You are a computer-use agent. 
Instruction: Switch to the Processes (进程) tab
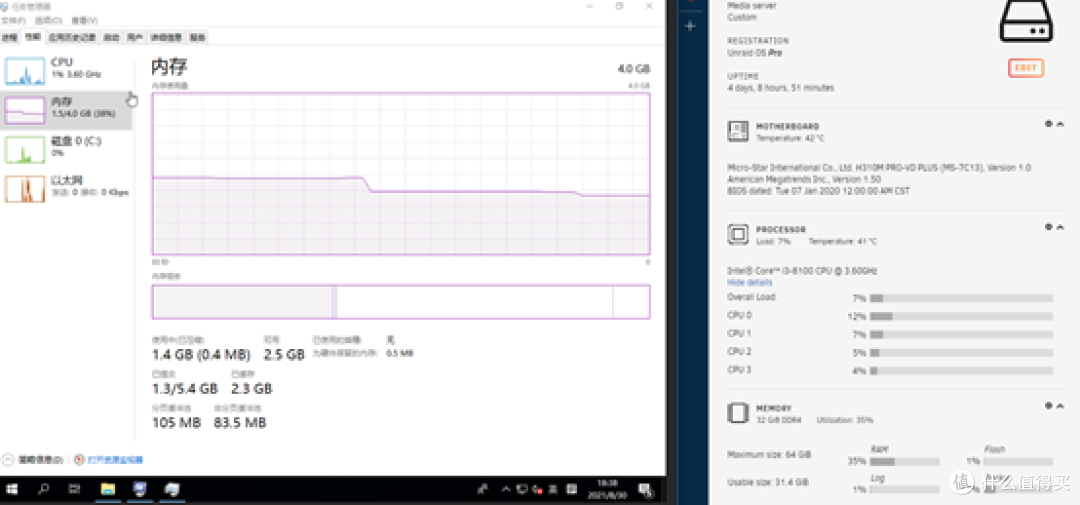(9, 37)
